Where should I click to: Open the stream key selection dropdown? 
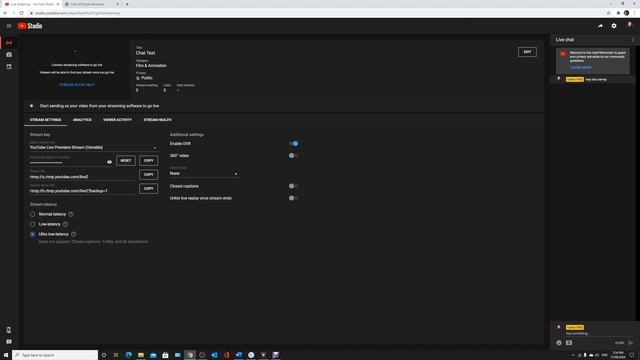[93, 146]
